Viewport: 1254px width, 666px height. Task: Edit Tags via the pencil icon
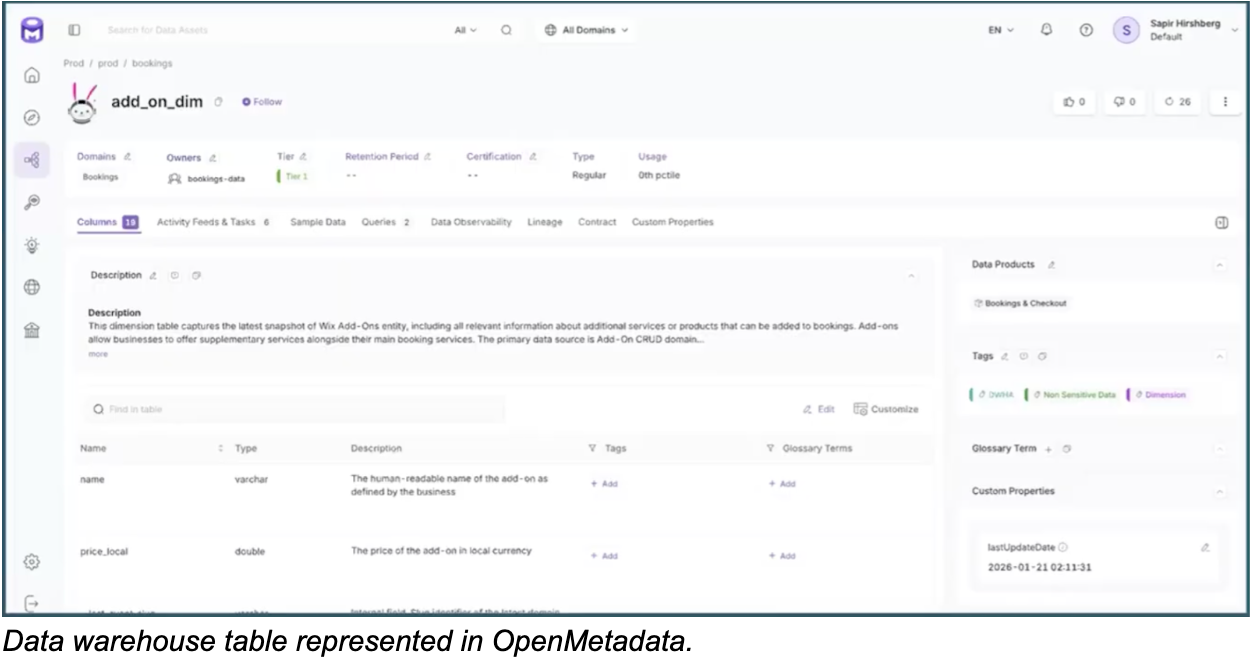coord(1006,356)
